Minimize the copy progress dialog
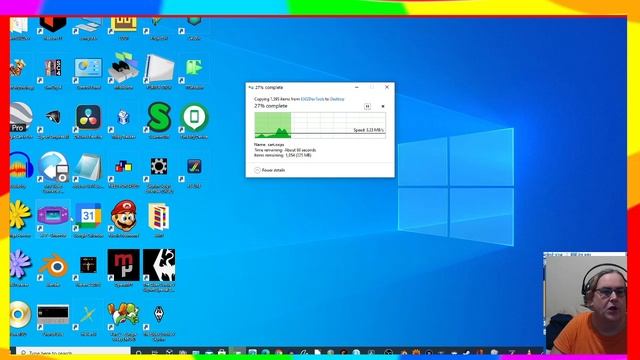 tap(357, 87)
